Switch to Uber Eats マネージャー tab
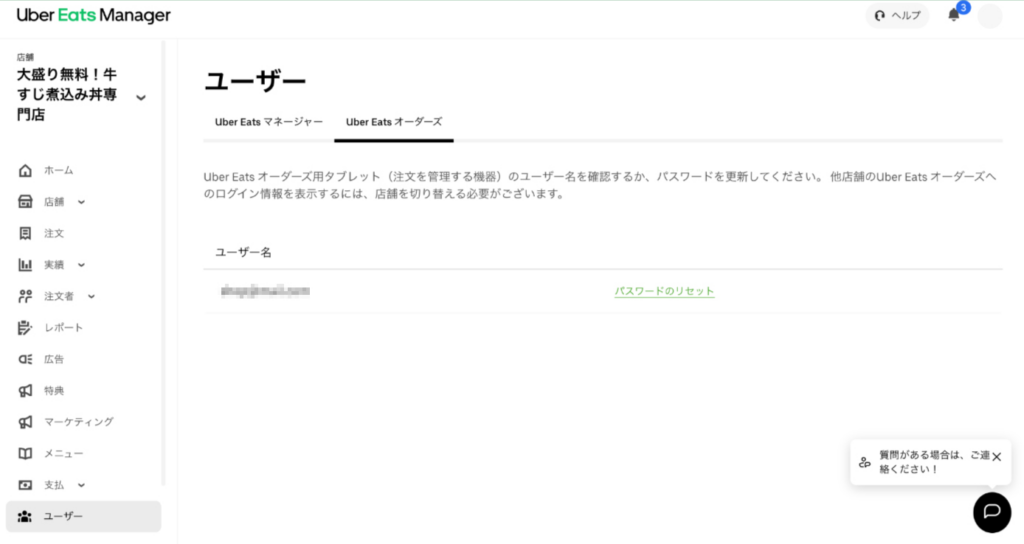Viewport: 1024px width, 544px height. coord(269,122)
